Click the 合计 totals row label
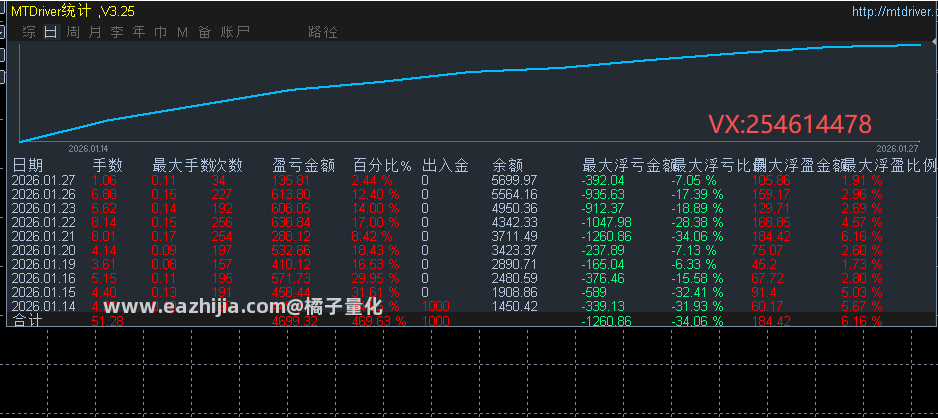Image resolution: width=938 pixels, height=418 pixels. pyautogui.click(x=28, y=321)
